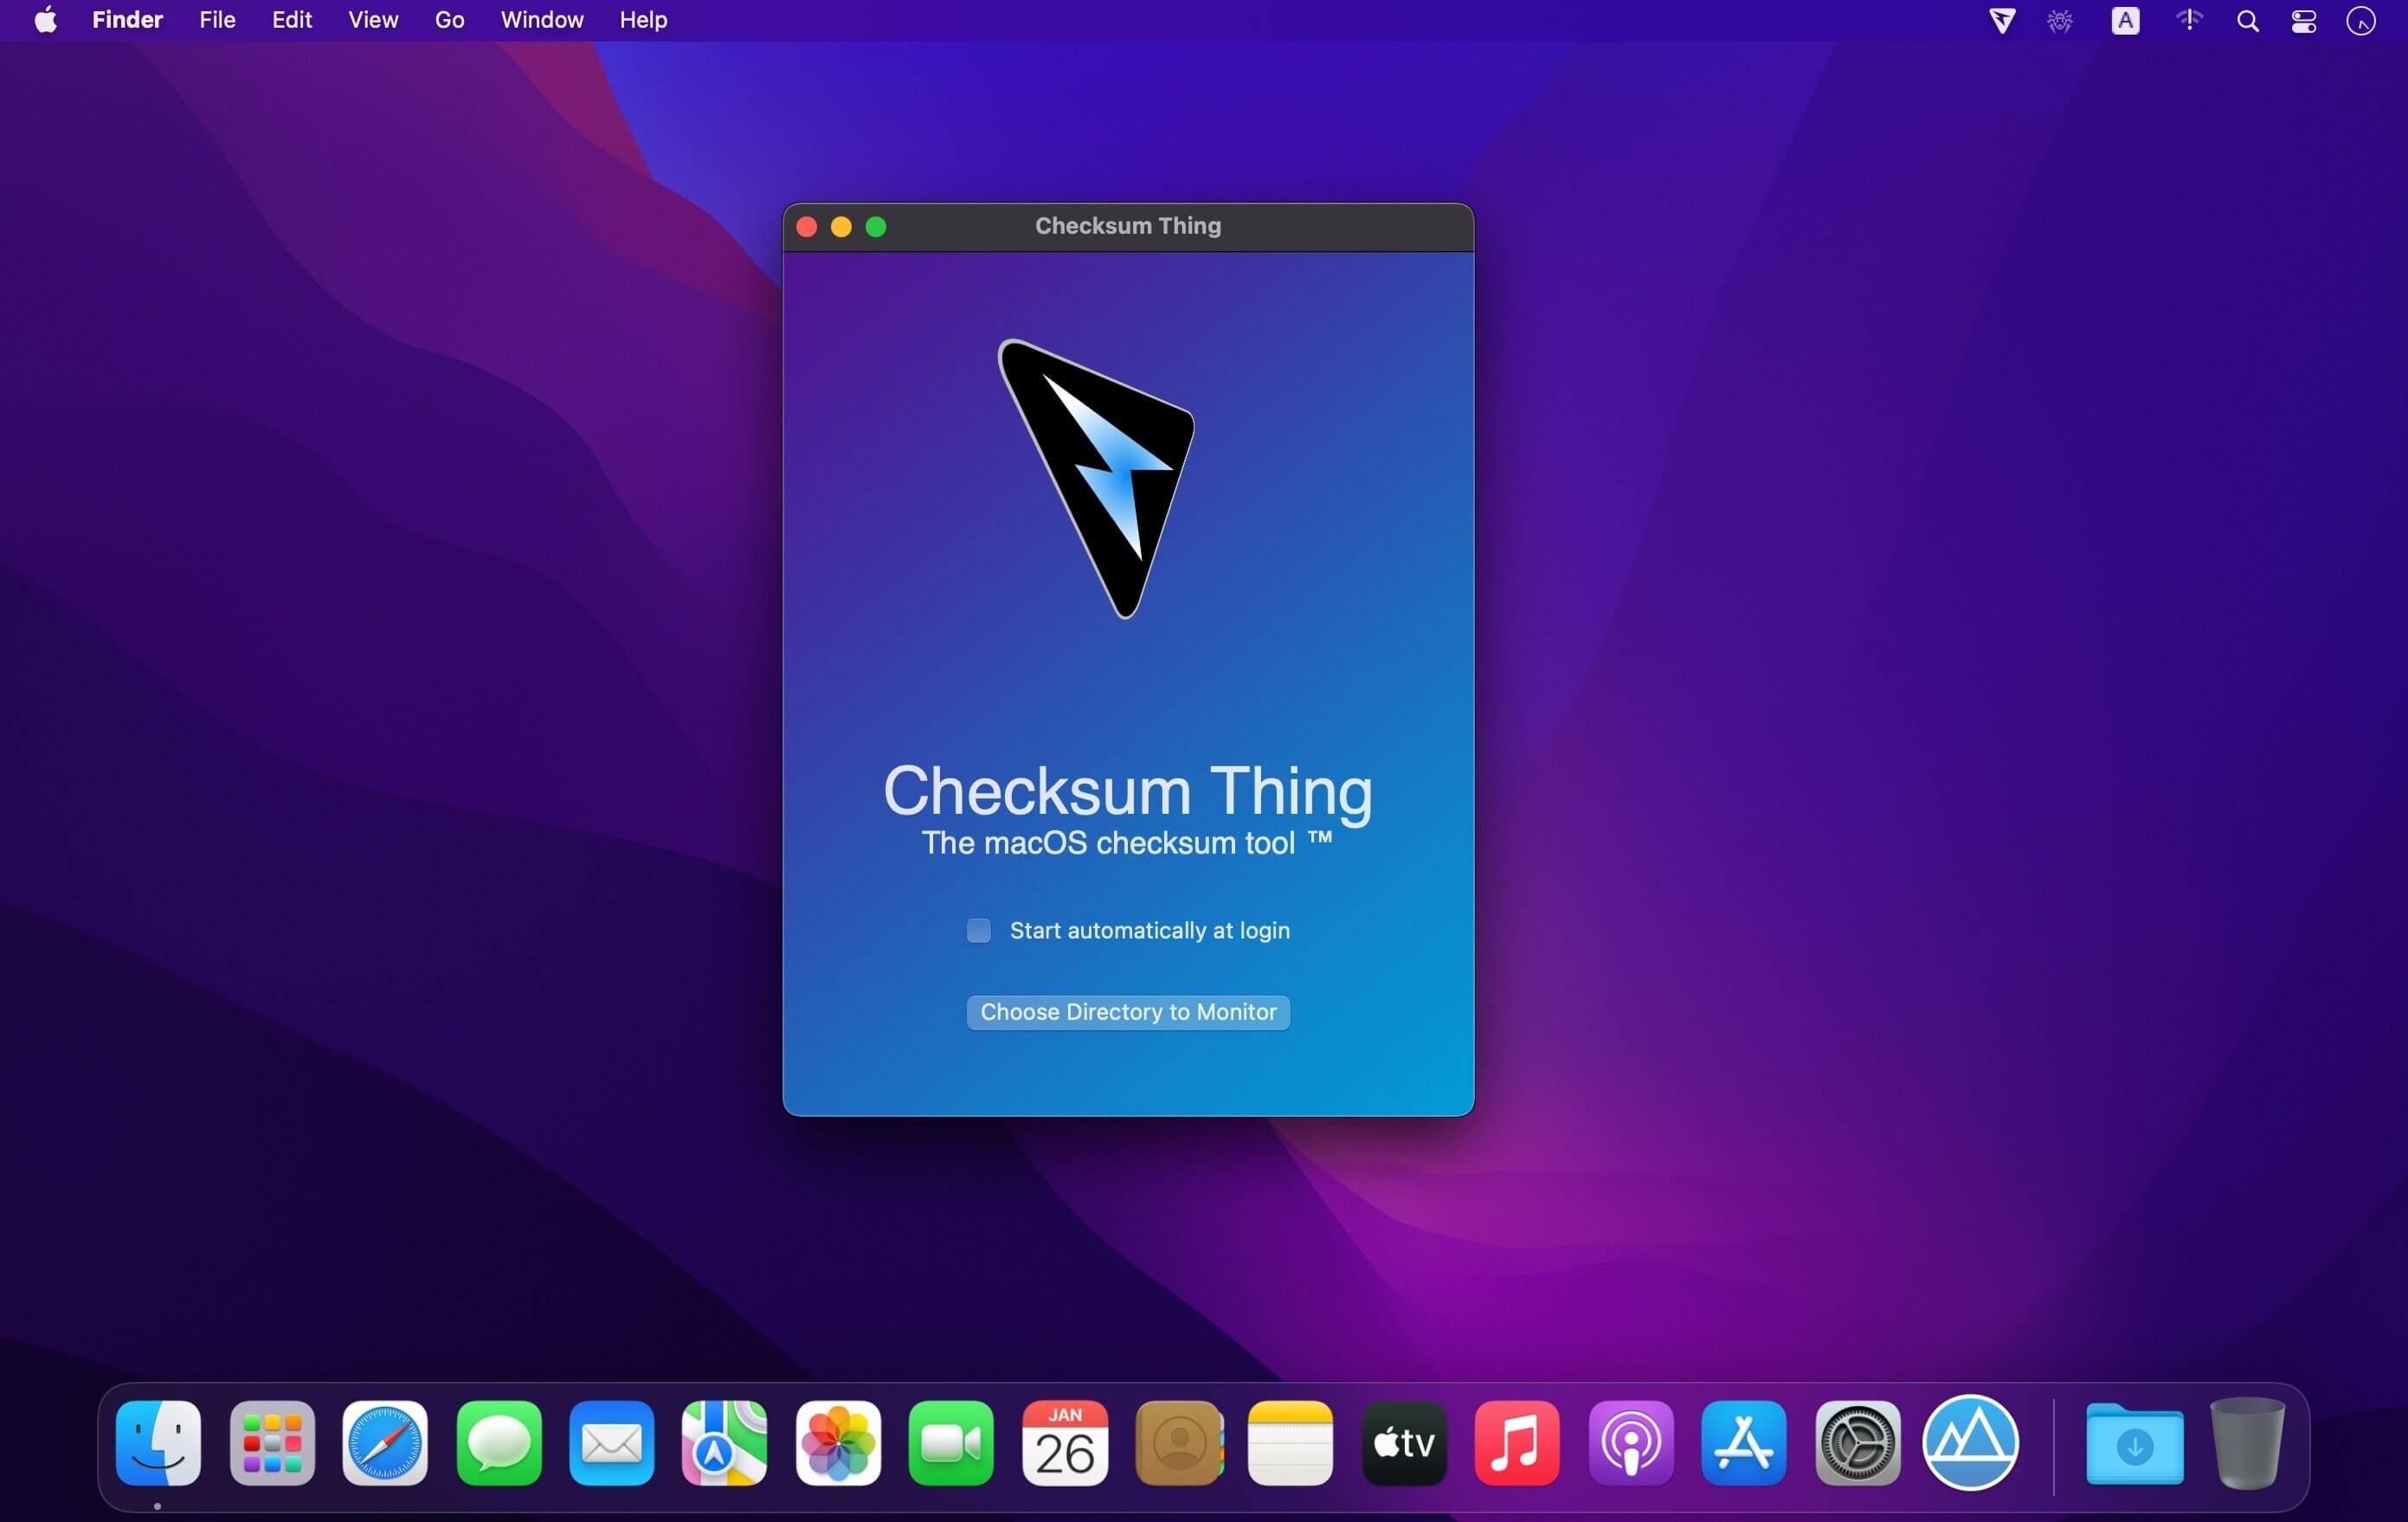Launch Safari from the Dock
Image resolution: width=2408 pixels, height=1522 pixels.
pos(385,1443)
